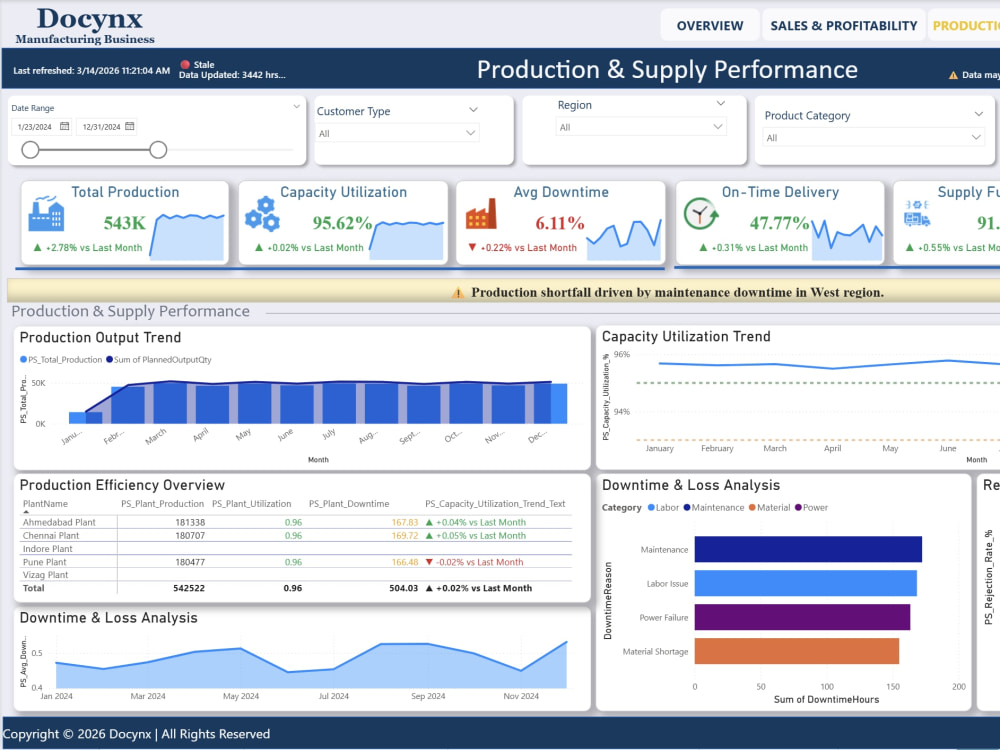Select the July bar in Production Output Trend
Image resolution: width=1000 pixels, height=750 pixels.
[x=340, y=403]
